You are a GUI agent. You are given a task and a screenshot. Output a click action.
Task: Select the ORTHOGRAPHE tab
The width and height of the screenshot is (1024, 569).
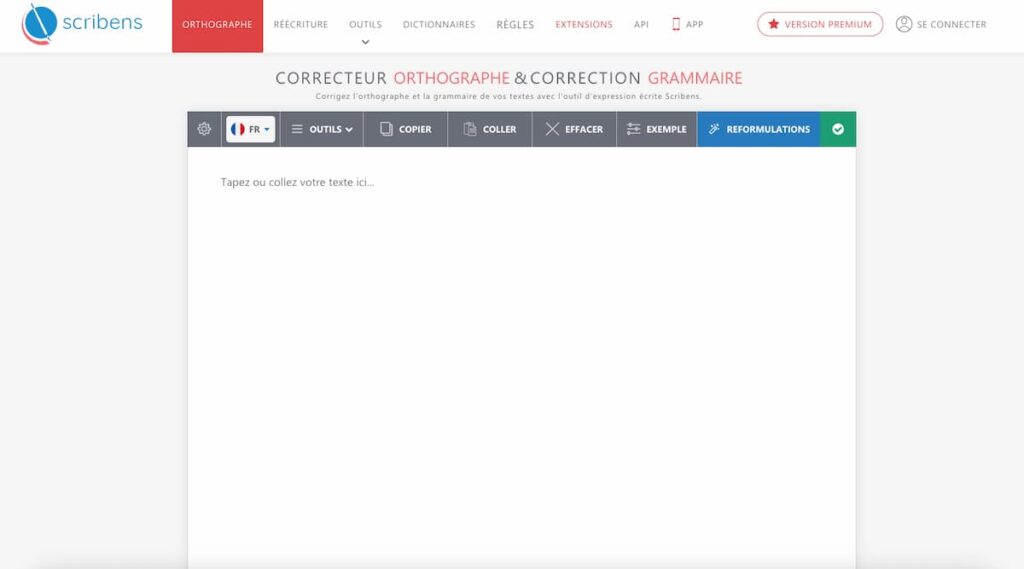point(217,26)
